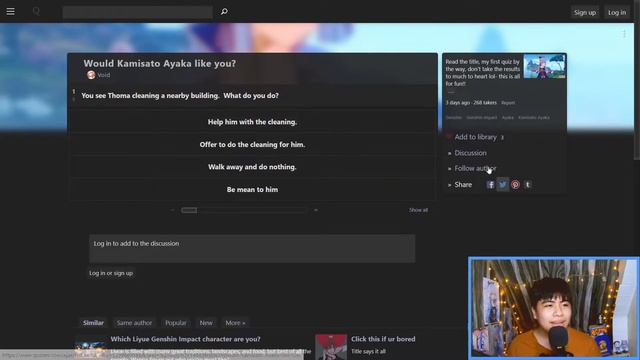Switch to the Same author tab
This screenshot has width=640, height=360.
134,323
